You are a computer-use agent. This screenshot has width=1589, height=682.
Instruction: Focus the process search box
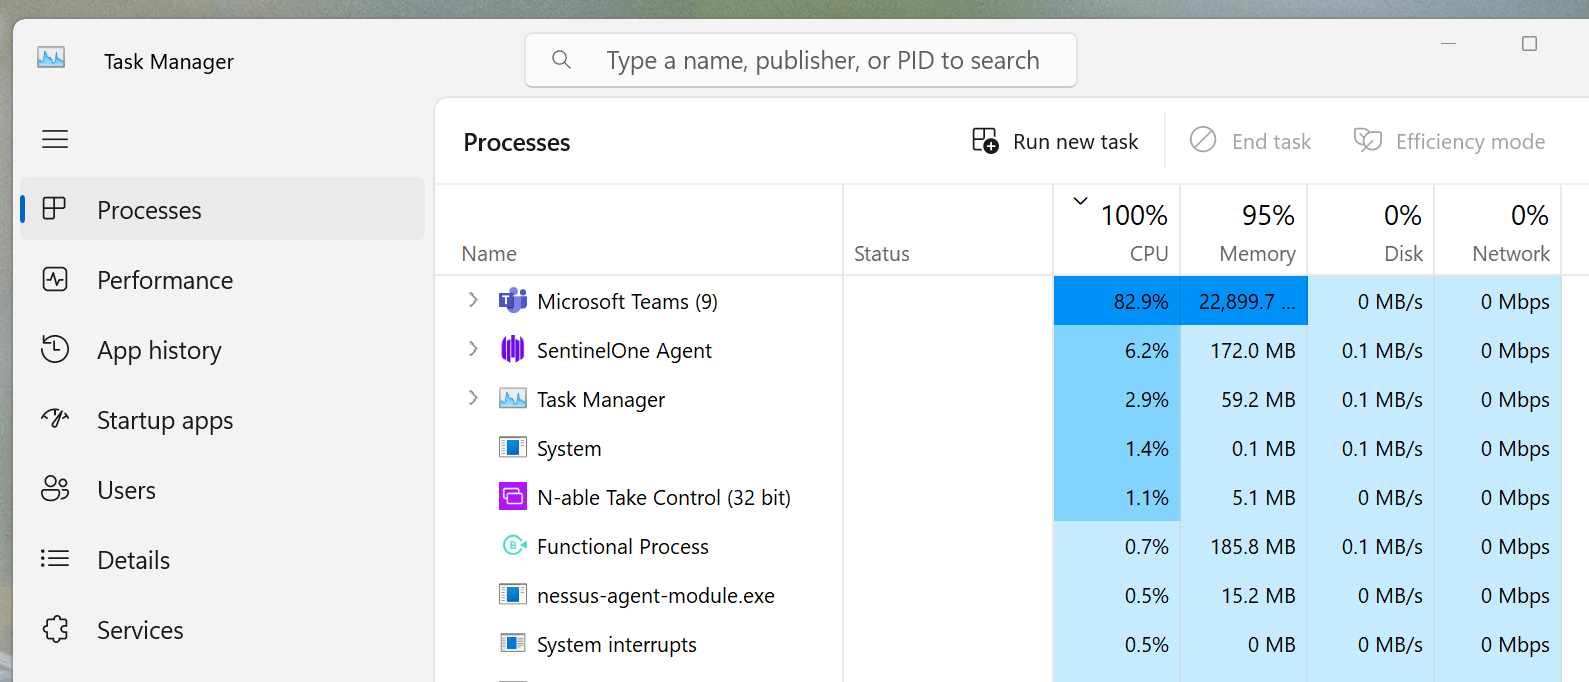(801, 60)
